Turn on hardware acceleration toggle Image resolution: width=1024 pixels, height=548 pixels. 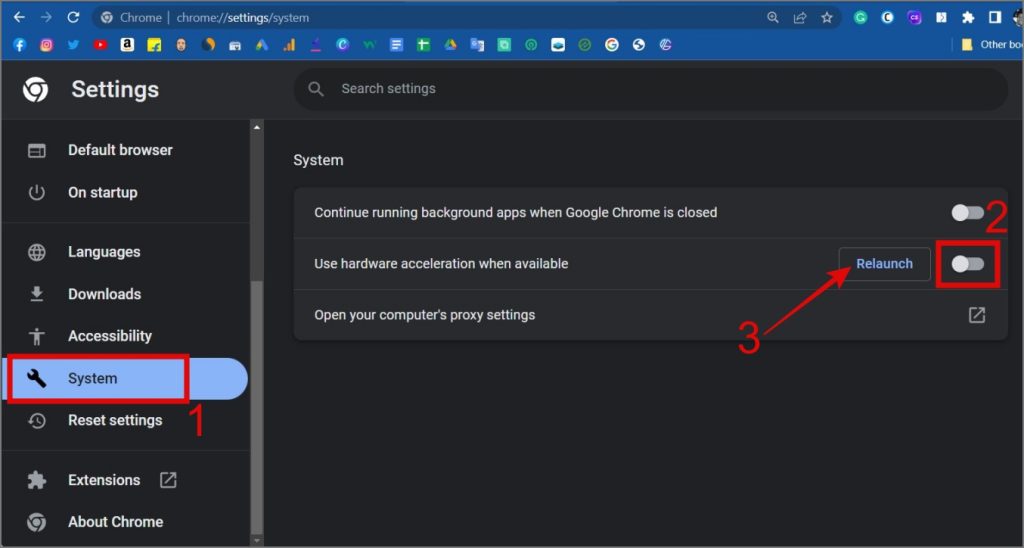click(967, 264)
